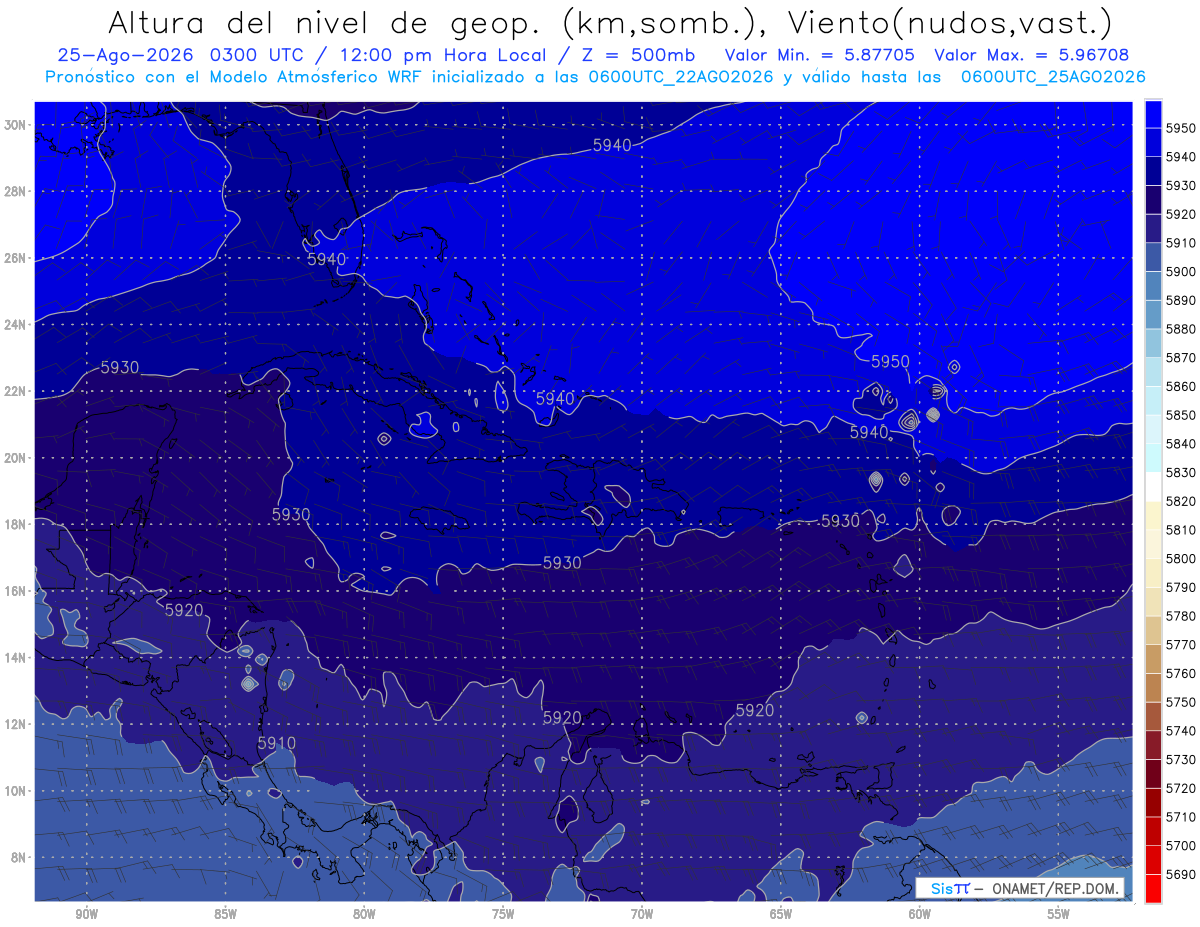Click the 85W longitude axis label
Viewport: 1200px width, 927px height.
tap(225, 915)
